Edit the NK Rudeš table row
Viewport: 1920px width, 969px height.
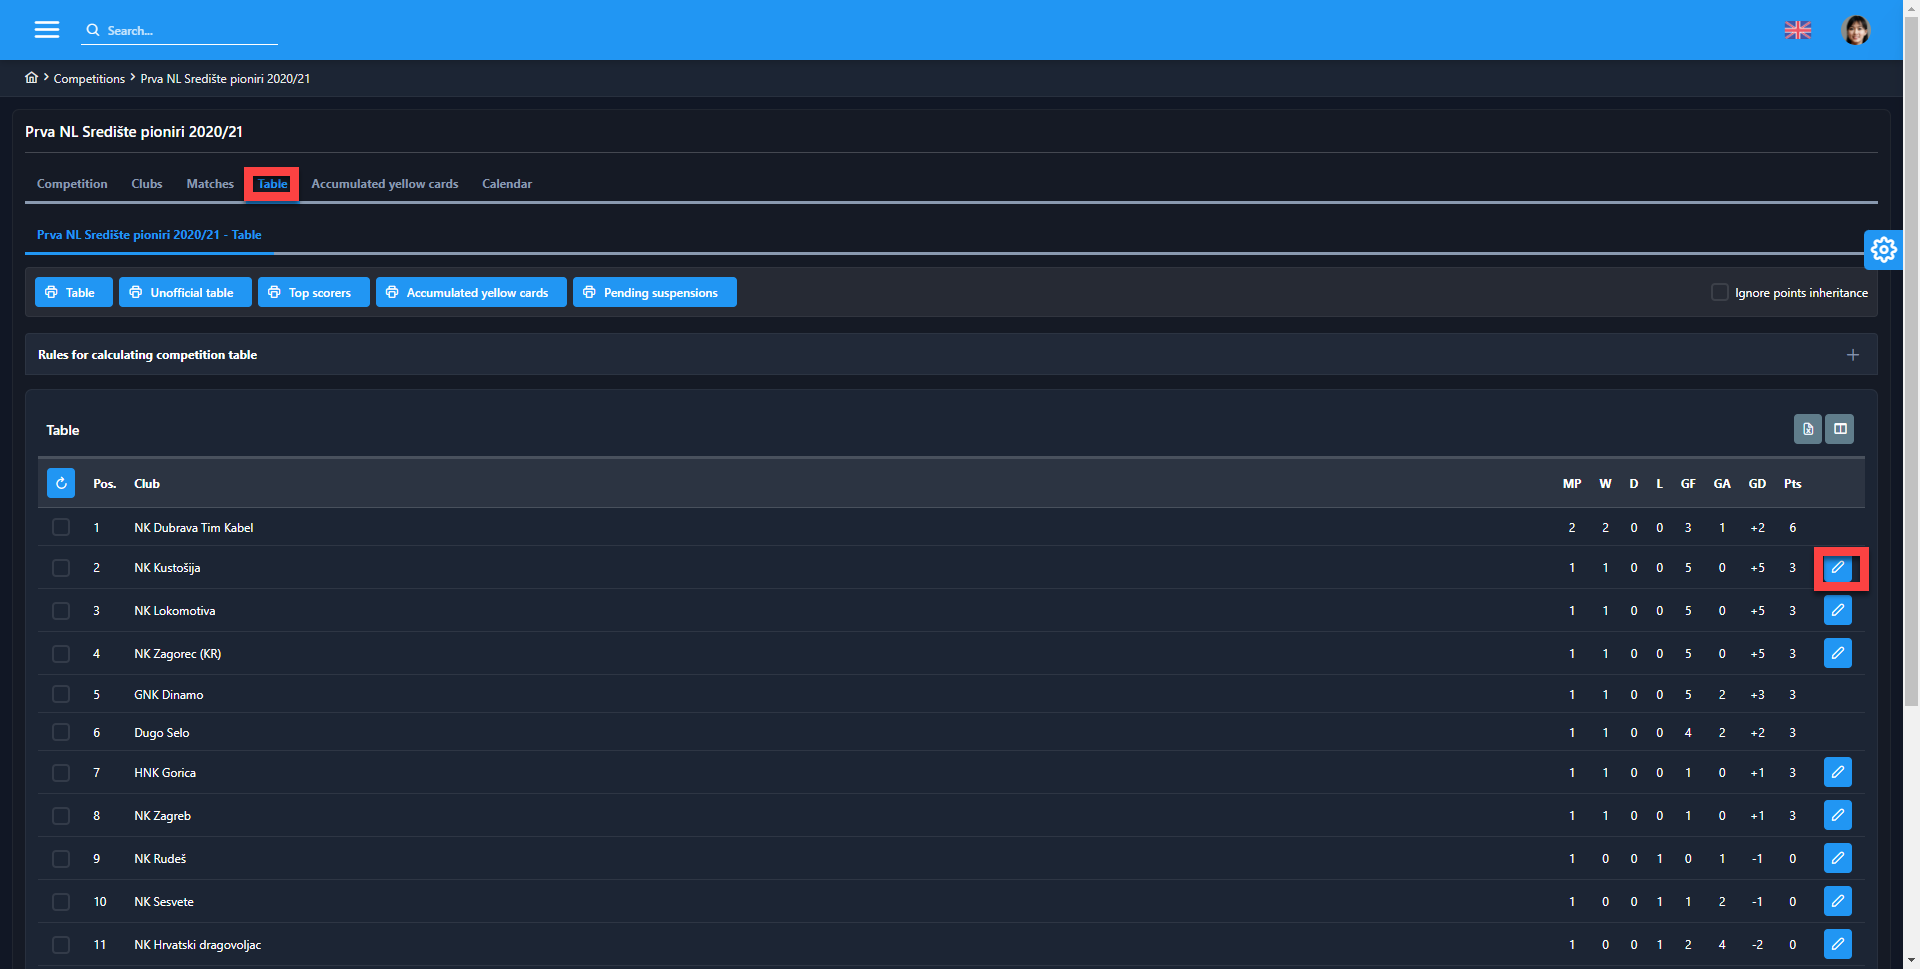click(x=1838, y=859)
